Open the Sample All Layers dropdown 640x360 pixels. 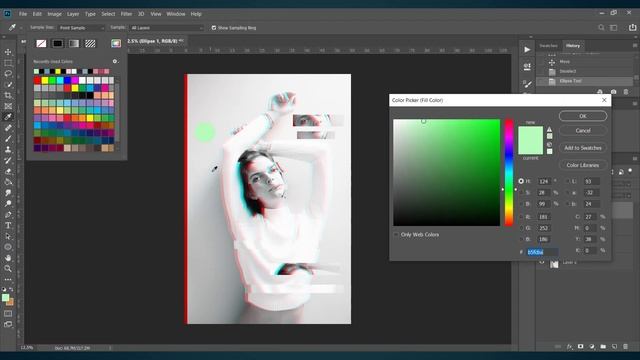pos(166,28)
